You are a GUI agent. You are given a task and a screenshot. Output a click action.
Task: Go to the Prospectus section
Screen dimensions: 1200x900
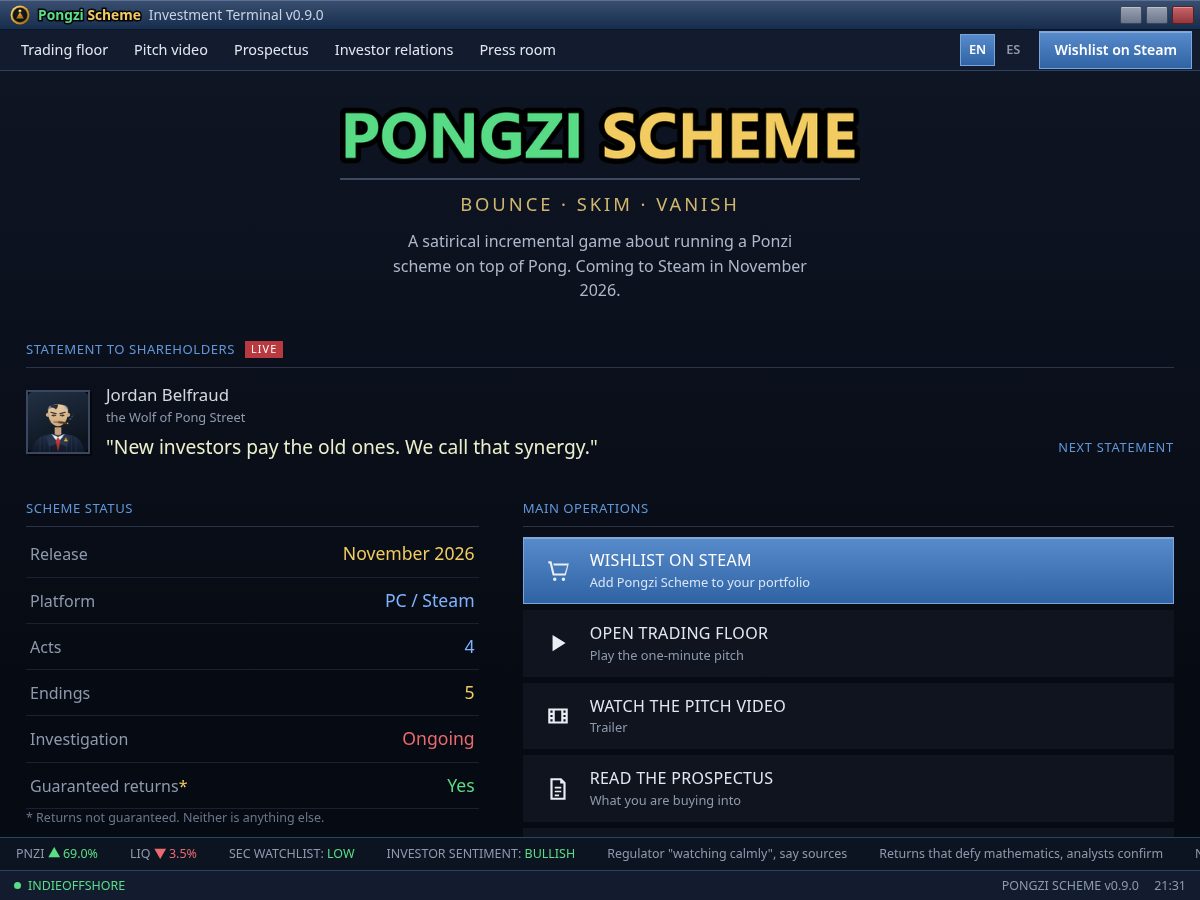pos(271,50)
